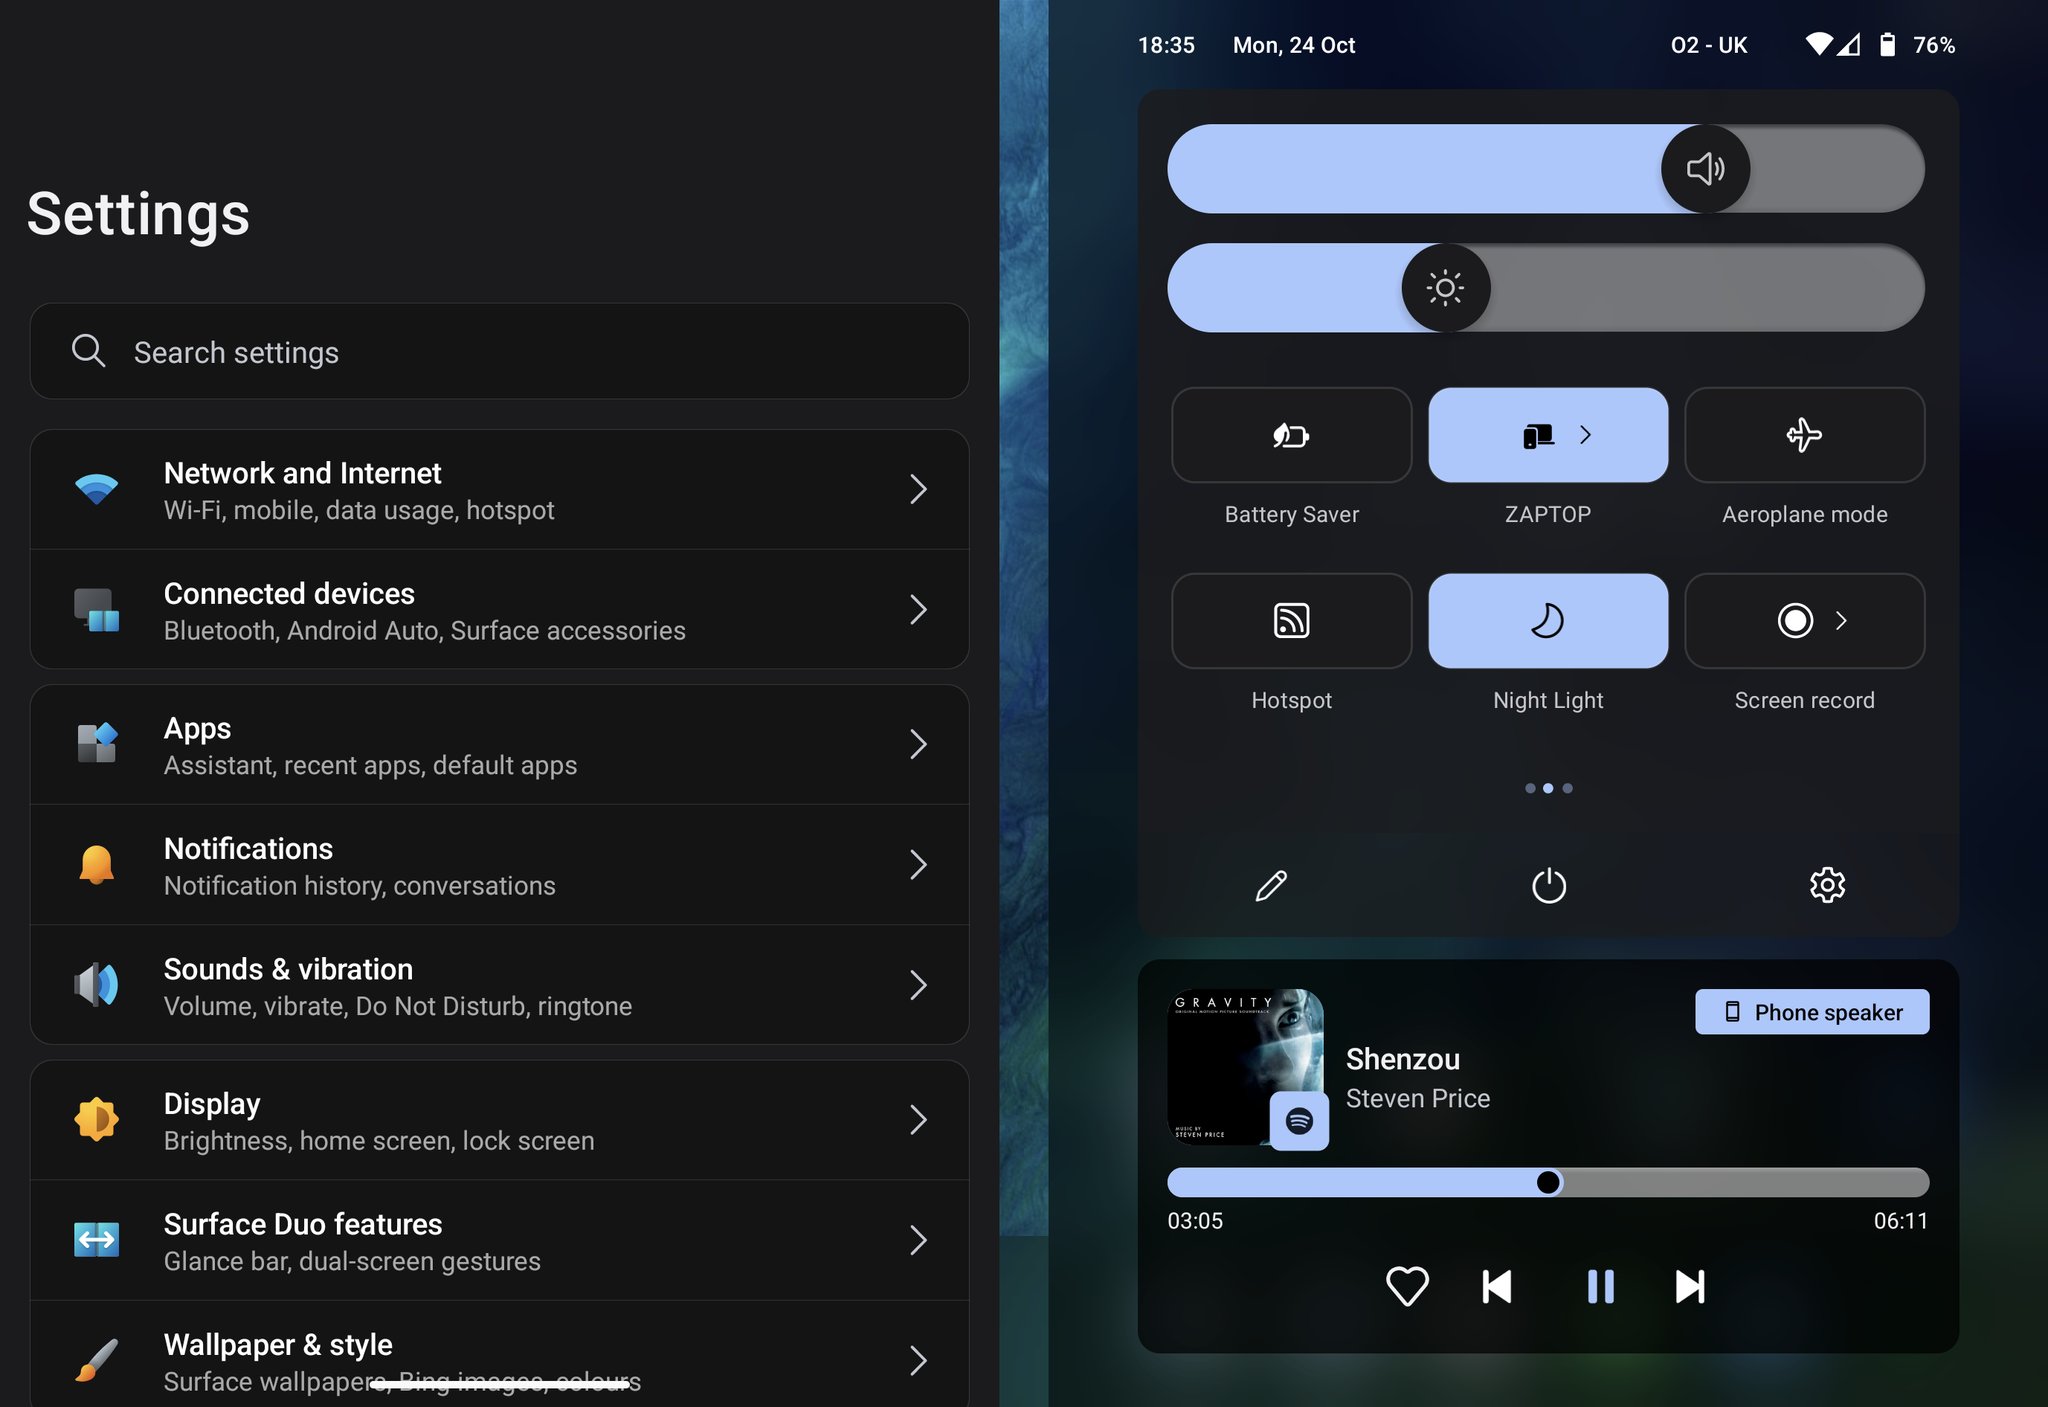Open Sounds & vibration settings
This screenshot has height=1407, width=2048.
click(x=500, y=985)
